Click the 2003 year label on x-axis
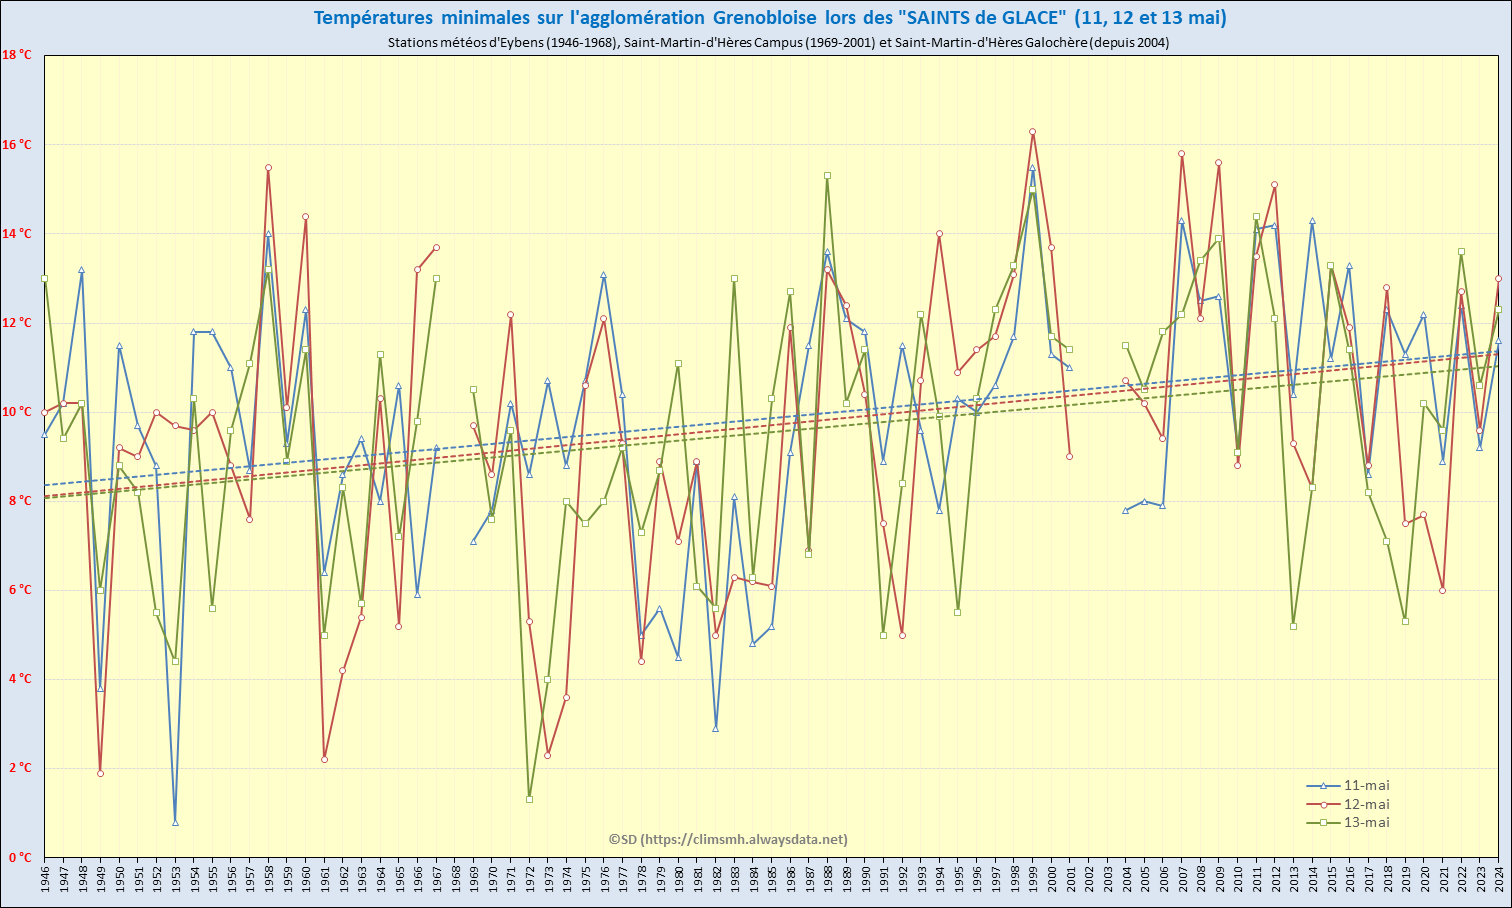This screenshot has width=1512, height=908. pos(1107,879)
